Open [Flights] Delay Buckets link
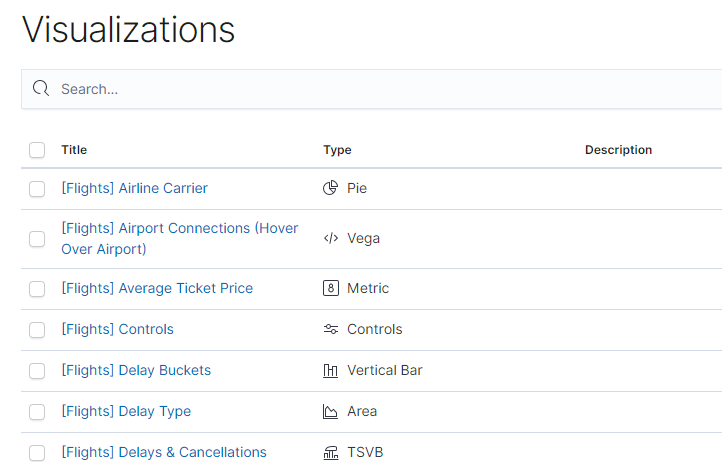Screen dimensions: 722x462 136,370
